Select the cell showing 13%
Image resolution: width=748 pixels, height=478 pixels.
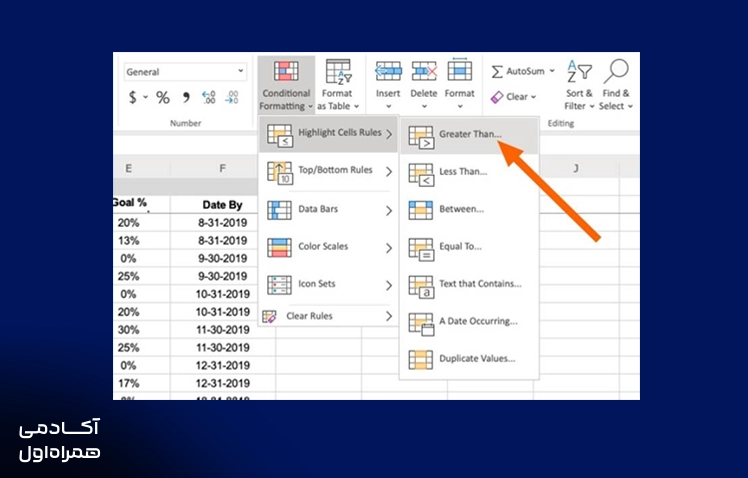coord(141,240)
